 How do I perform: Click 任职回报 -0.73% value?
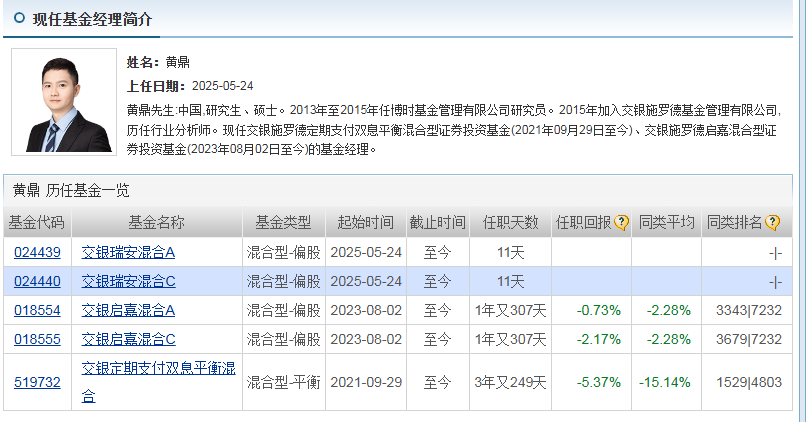click(x=598, y=310)
